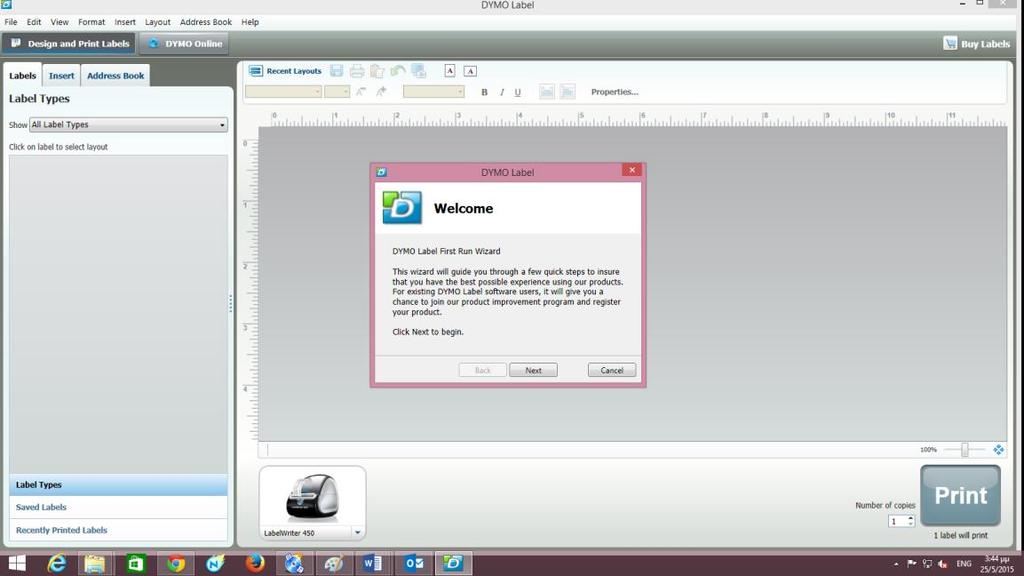
Task: Open the Layout menu
Action: [x=157, y=22]
